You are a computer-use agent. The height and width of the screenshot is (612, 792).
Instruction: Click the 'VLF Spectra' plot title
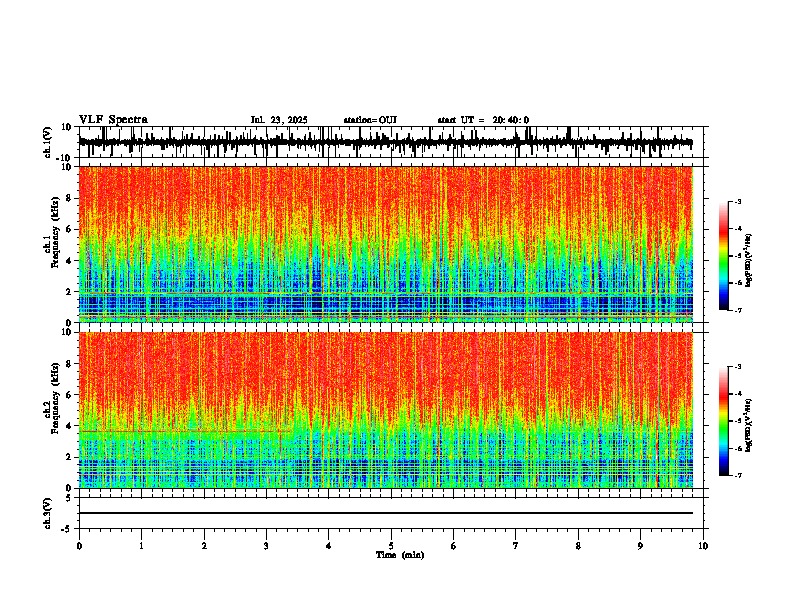[113, 120]
